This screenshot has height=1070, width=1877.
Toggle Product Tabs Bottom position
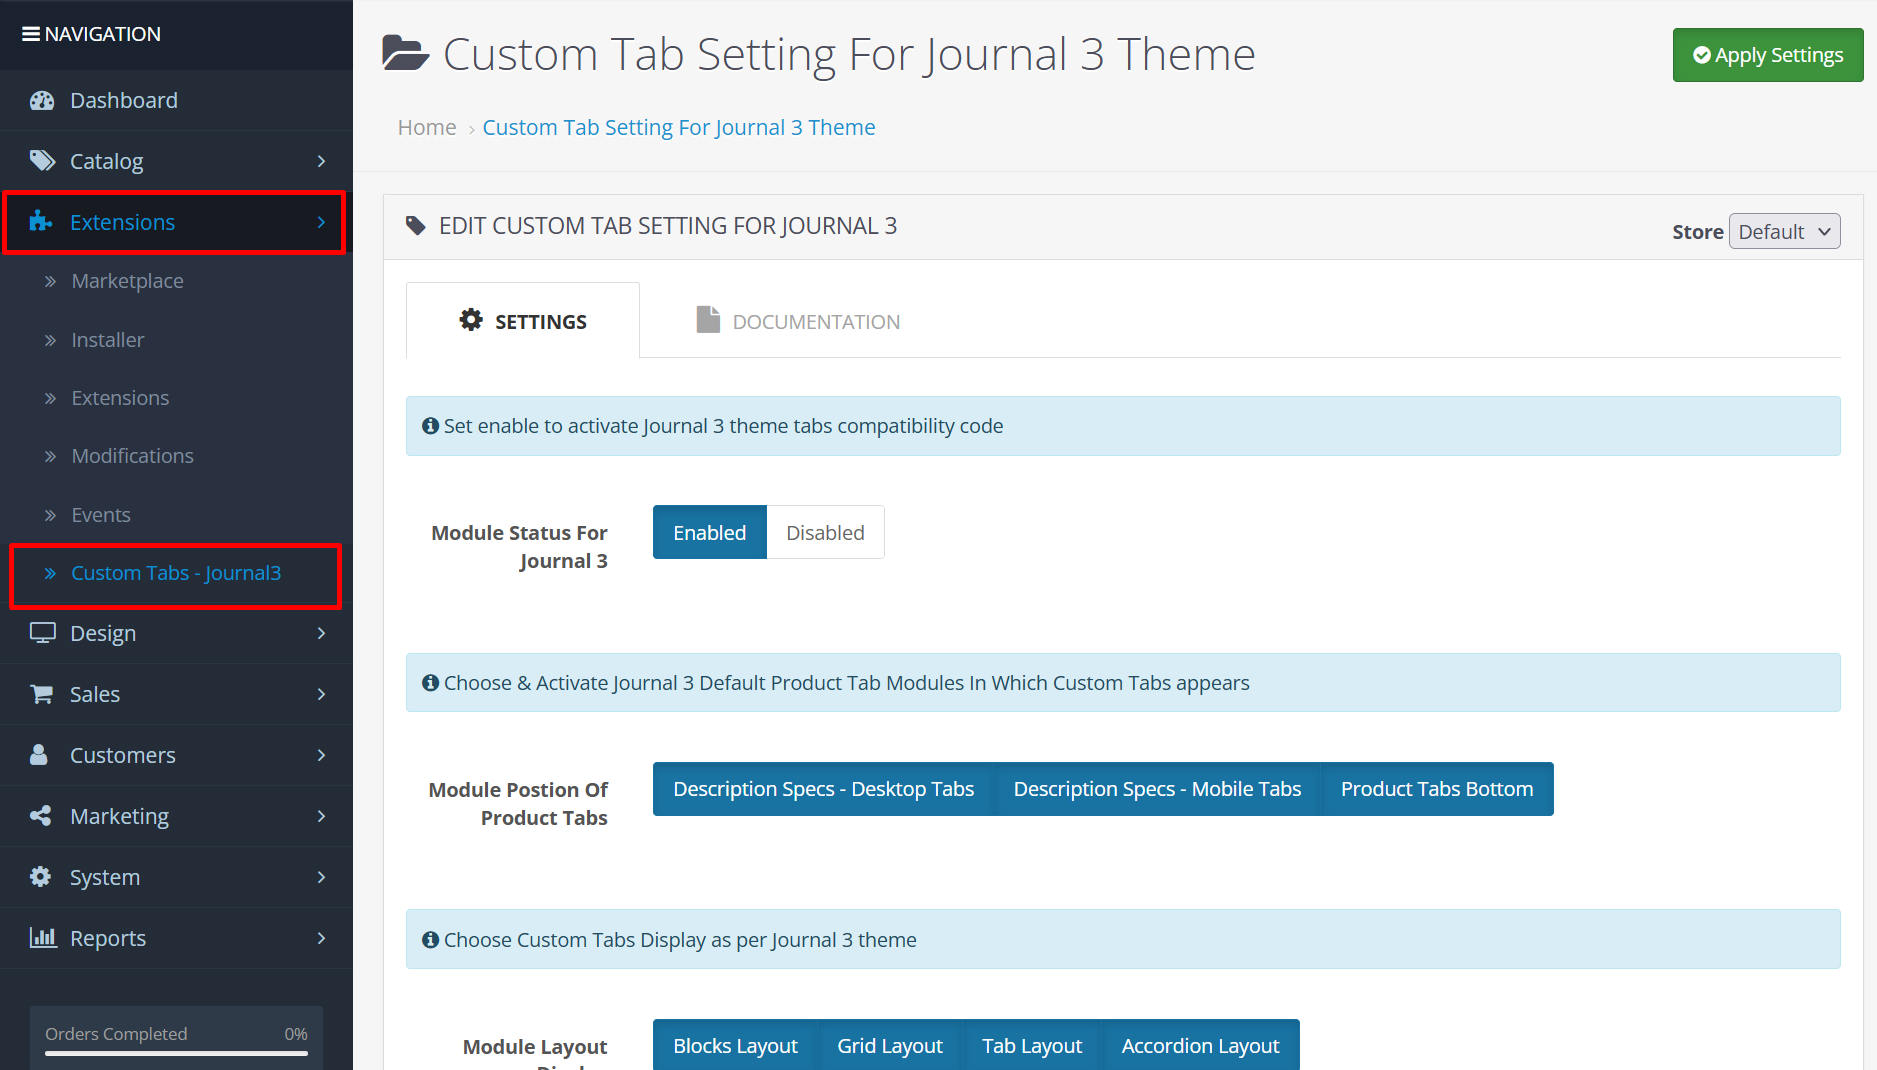click(x=1437, y=789)
